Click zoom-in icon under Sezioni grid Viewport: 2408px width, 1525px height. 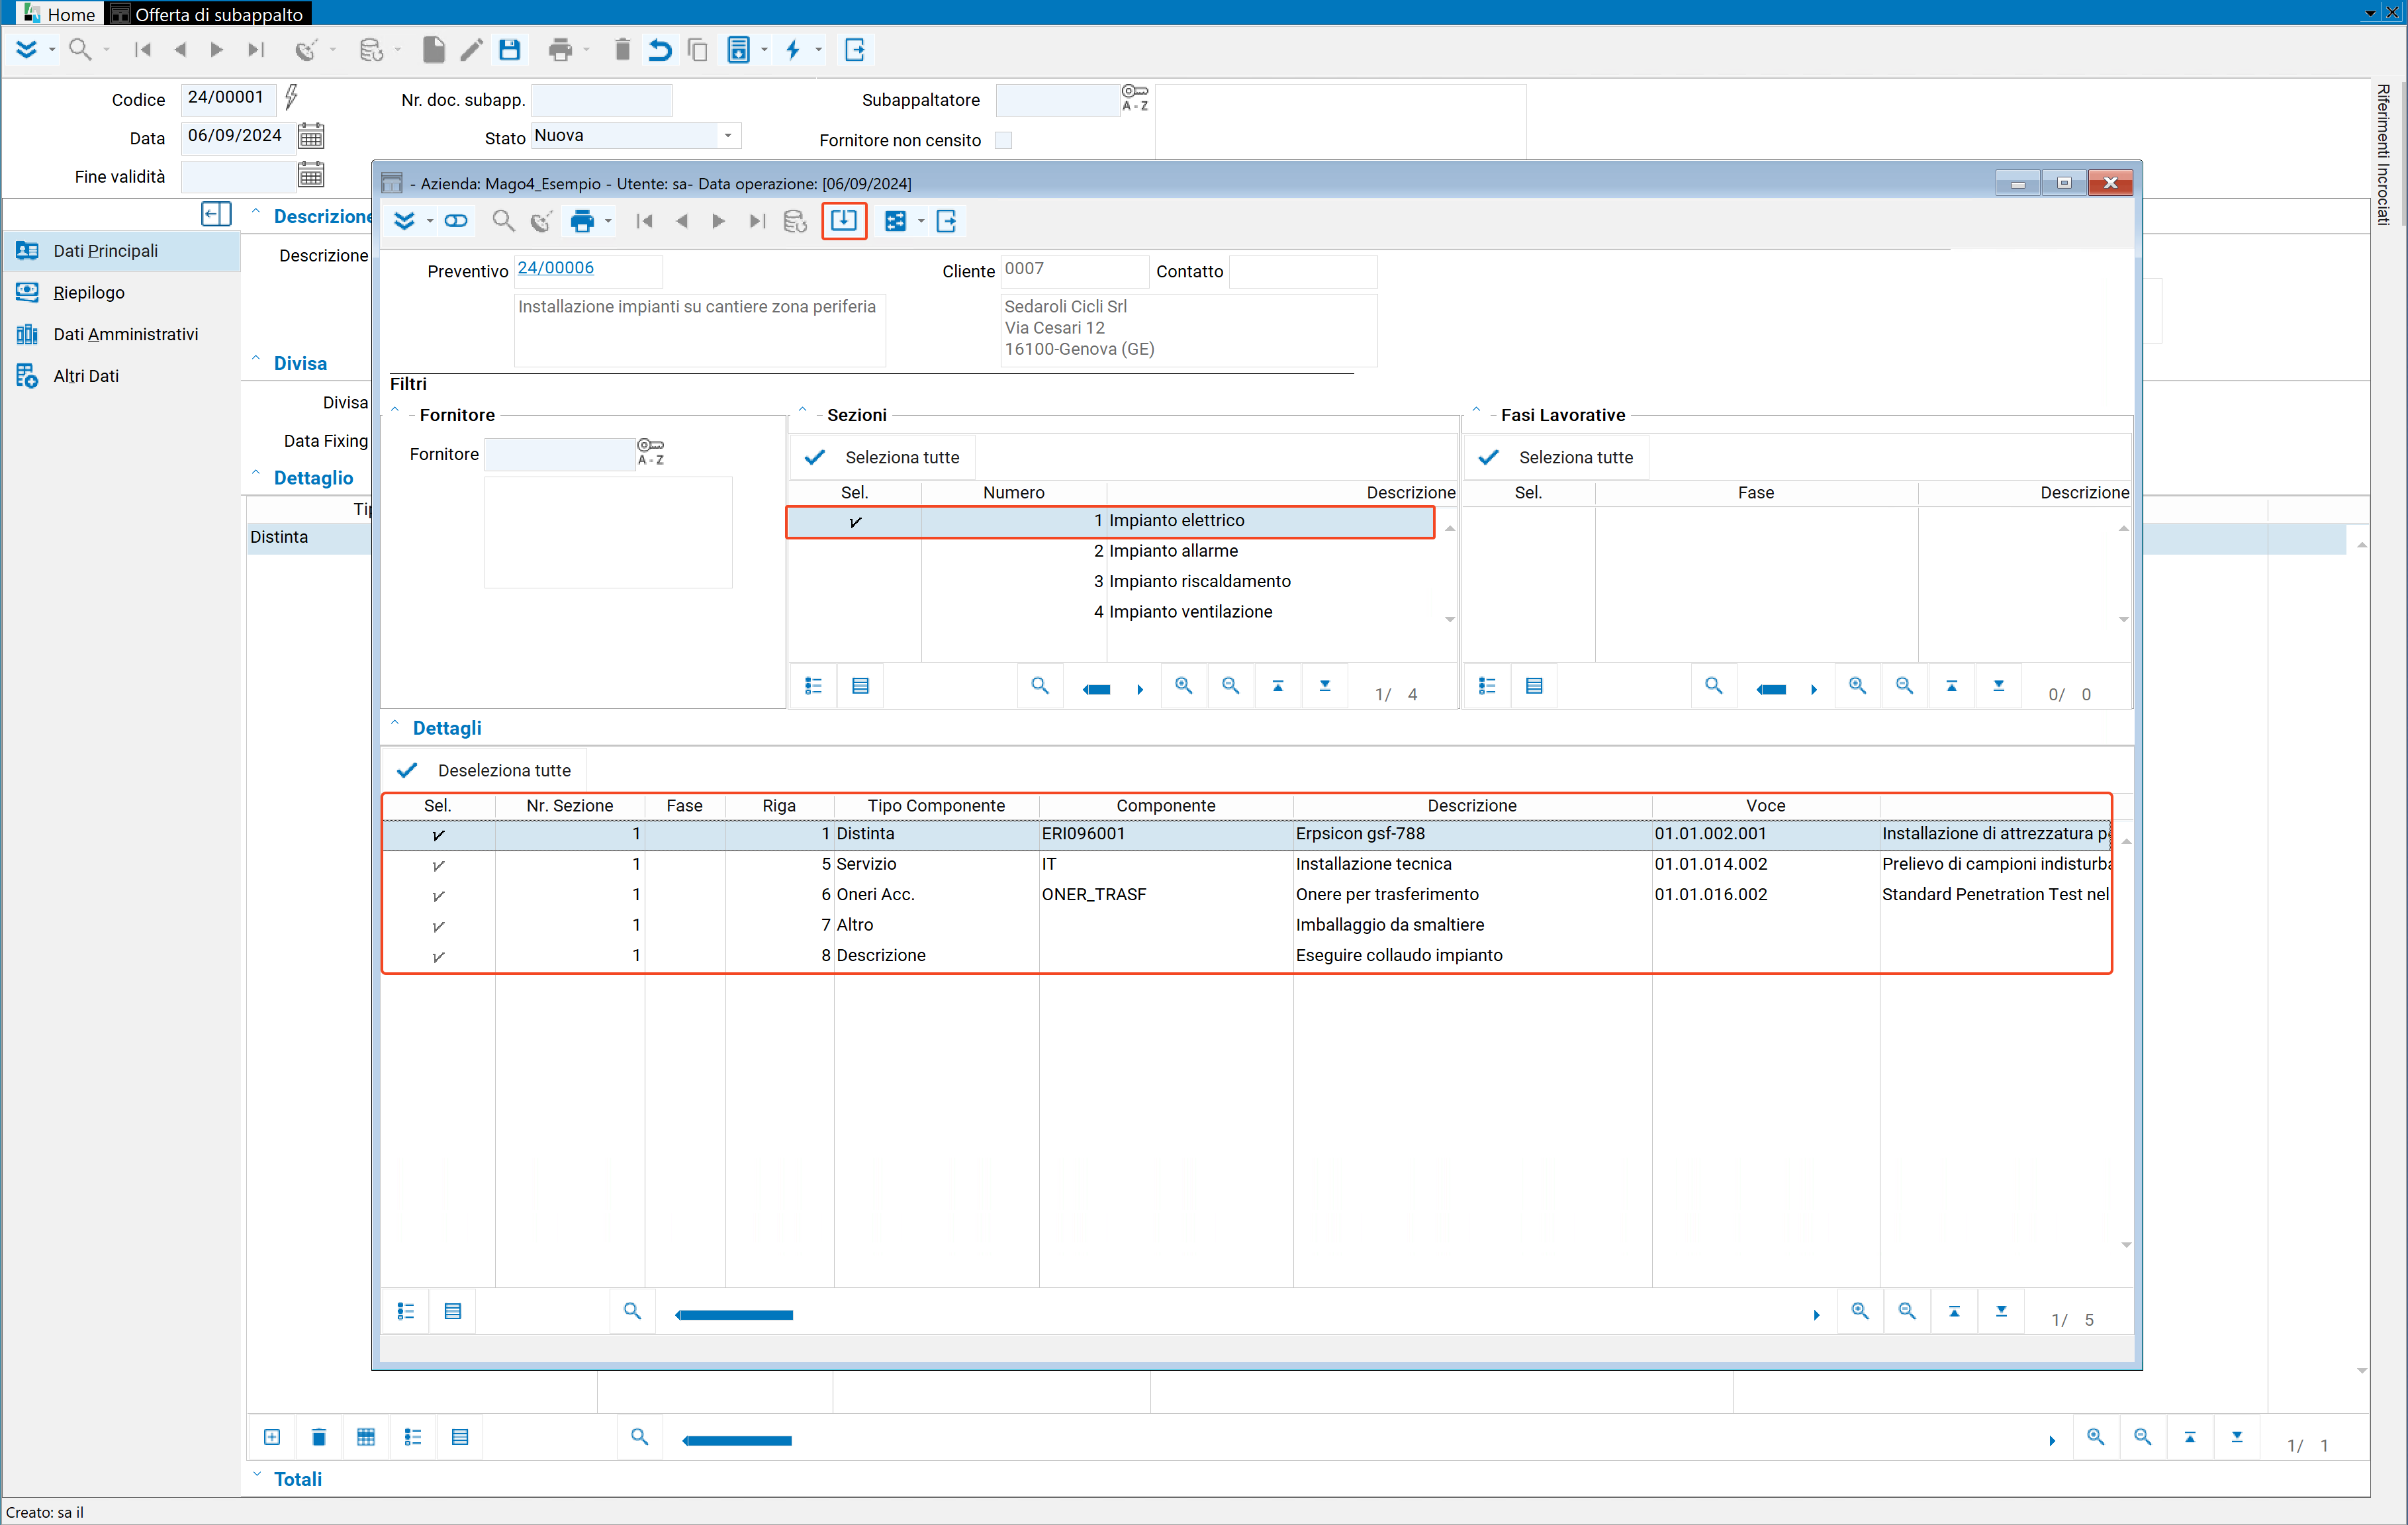[1184, 686]
